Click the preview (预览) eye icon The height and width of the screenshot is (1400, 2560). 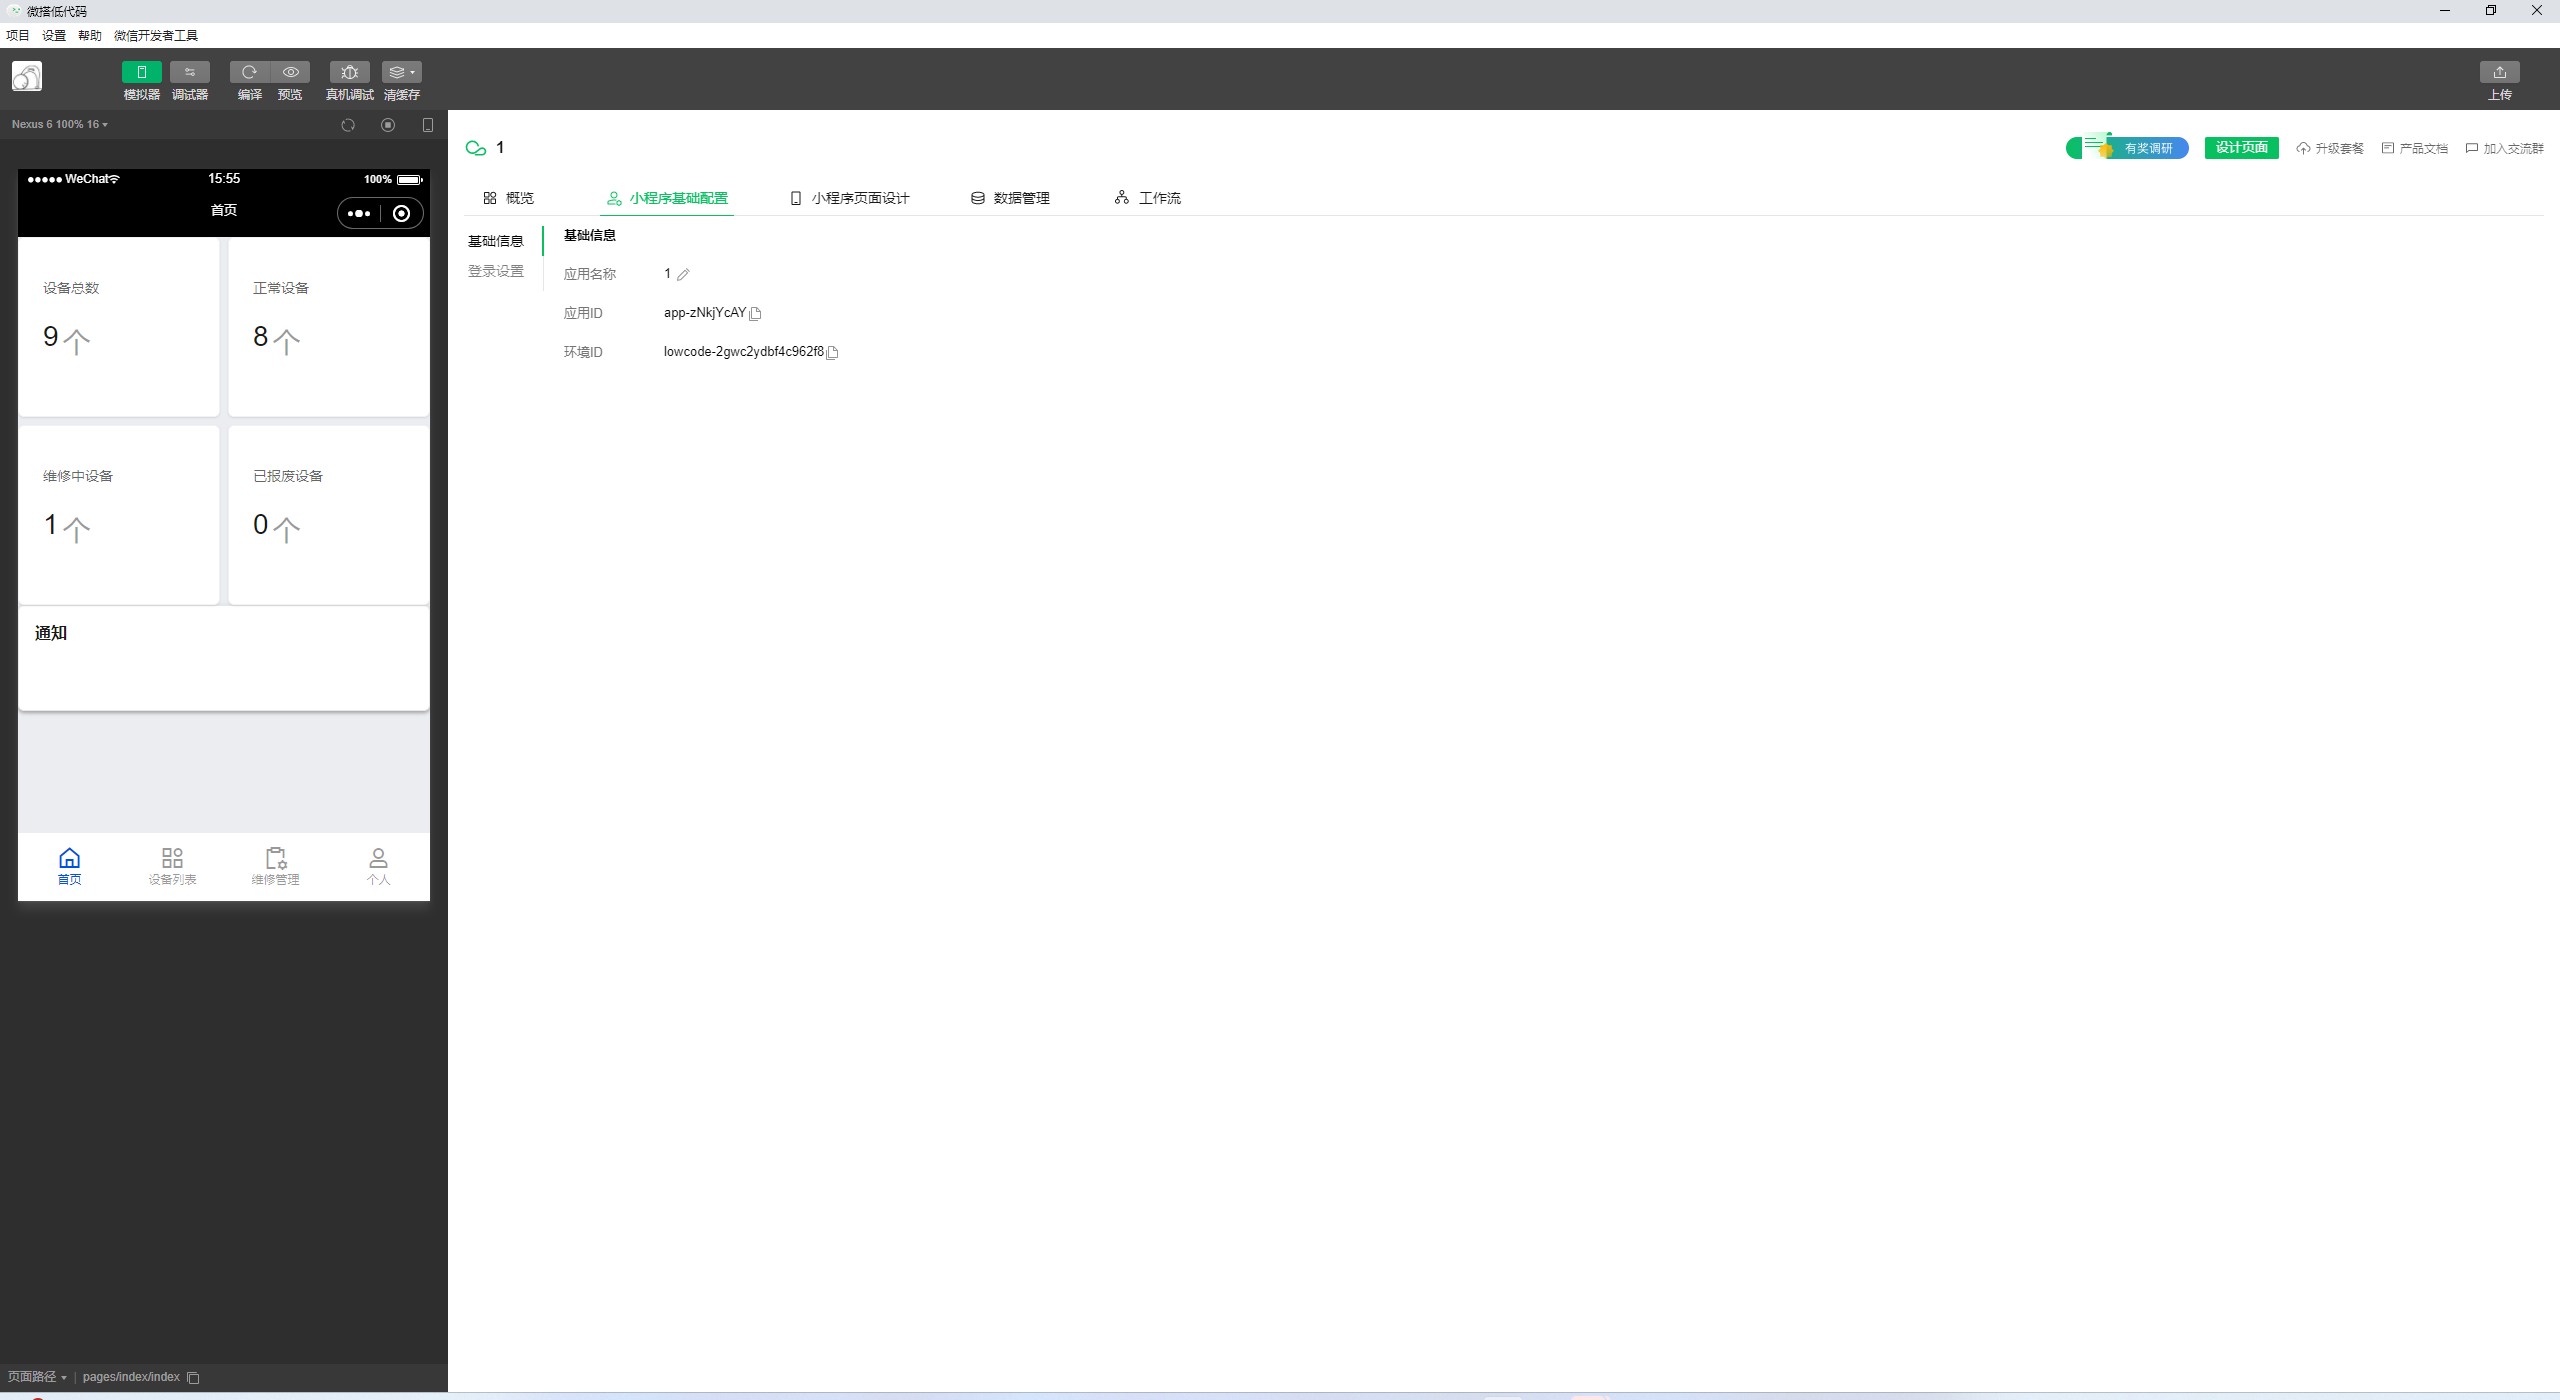[x=290, y=73]
